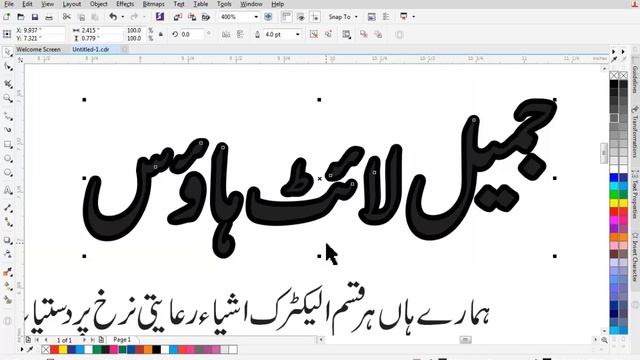Click the Mirror horizontally icon
The width and height of the screenshot is (640, 360).
click(x=226, y=35)
